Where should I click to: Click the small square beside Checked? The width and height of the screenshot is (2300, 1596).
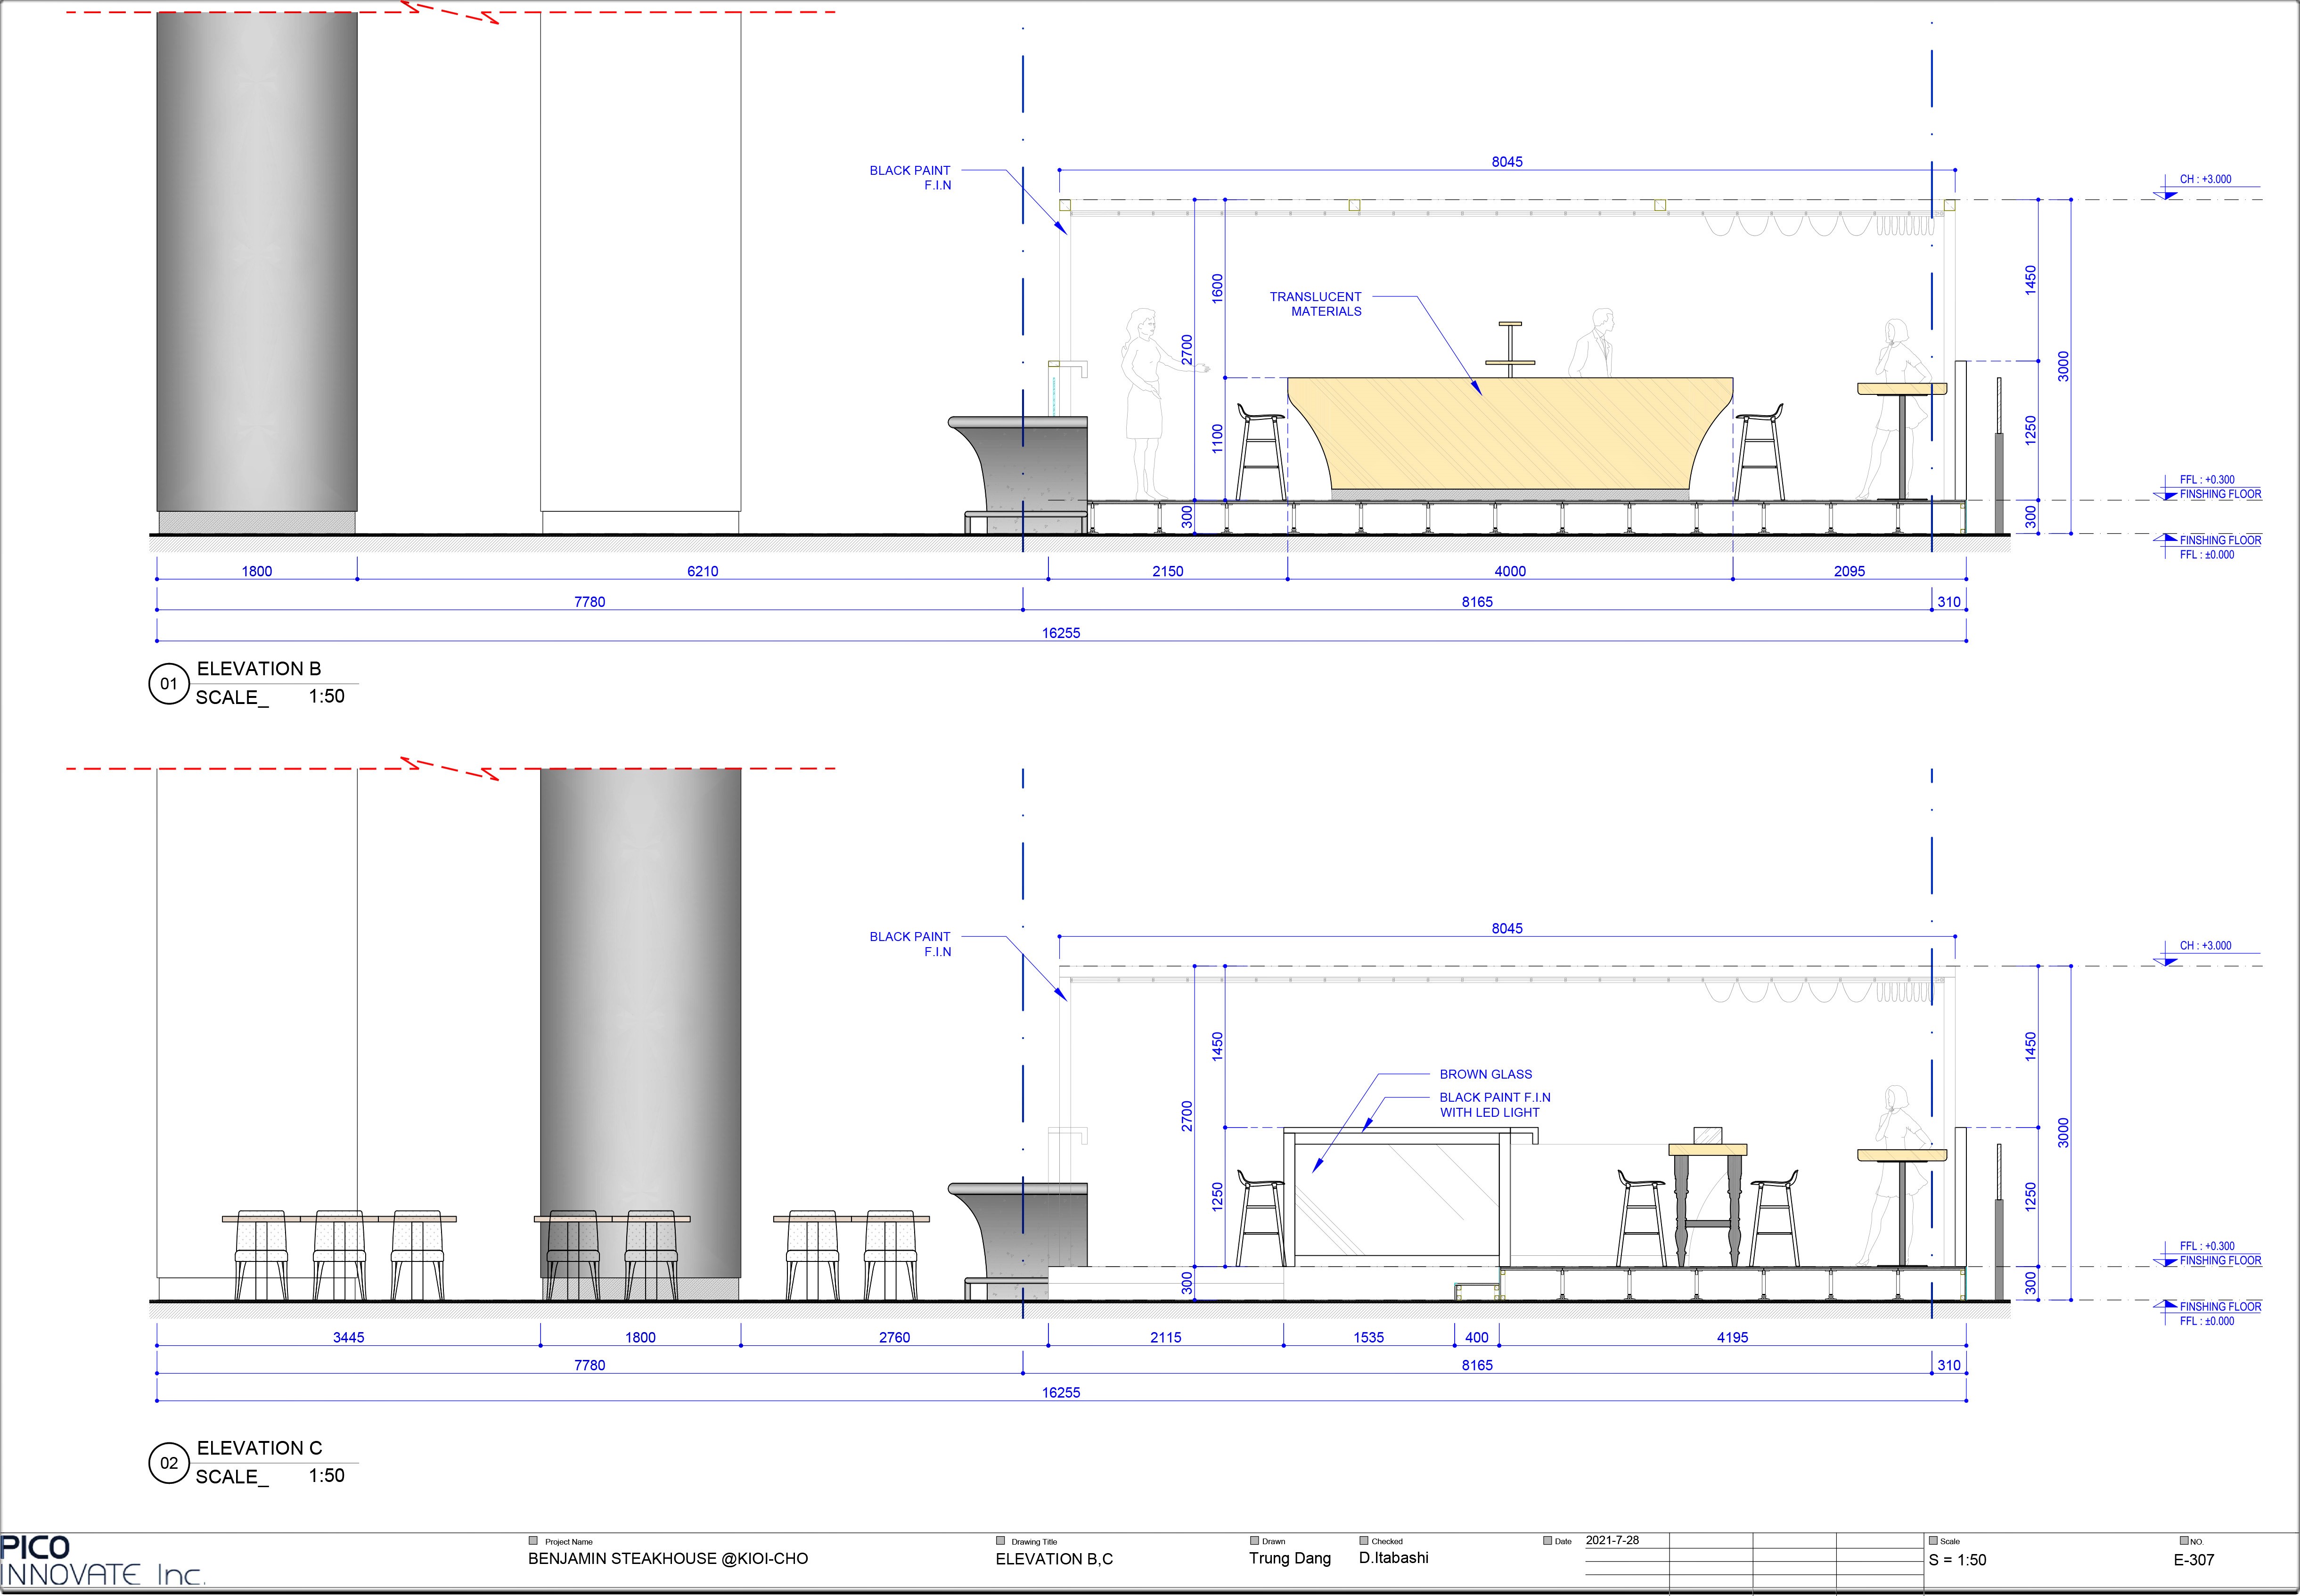point(1364,1541)
